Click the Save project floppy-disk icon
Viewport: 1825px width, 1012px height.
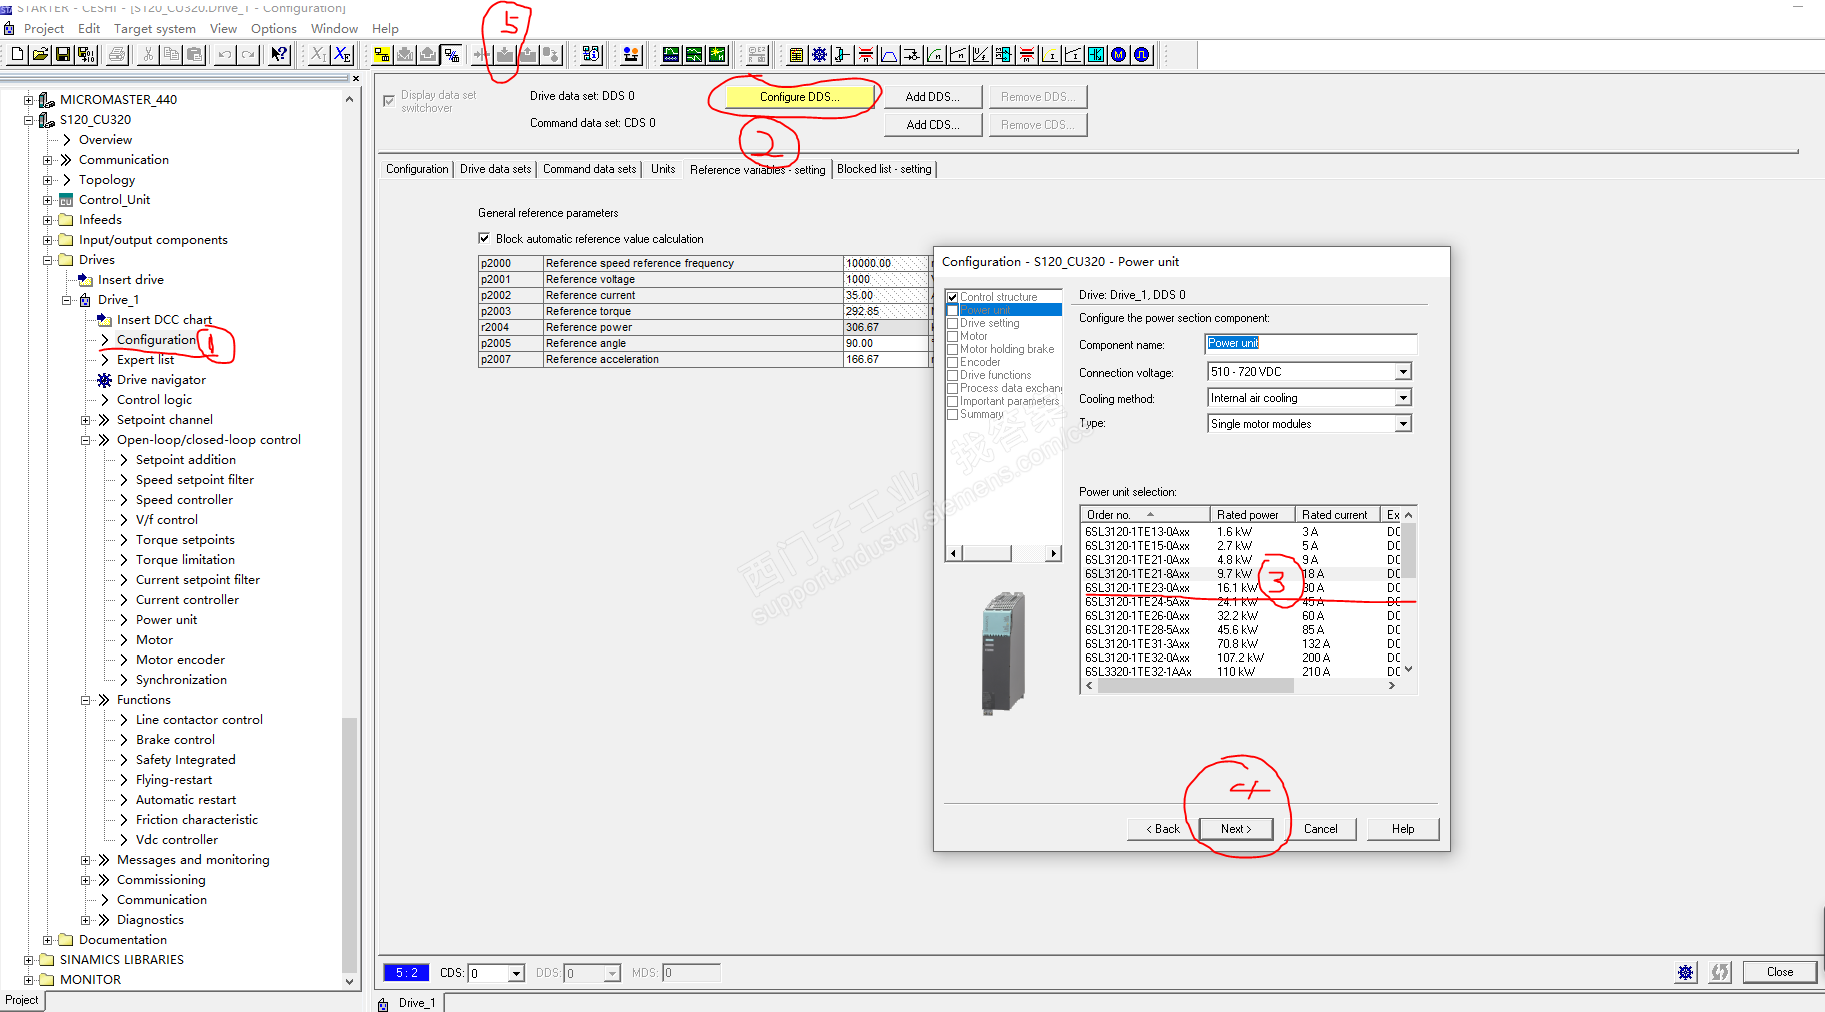coord(63,55)
